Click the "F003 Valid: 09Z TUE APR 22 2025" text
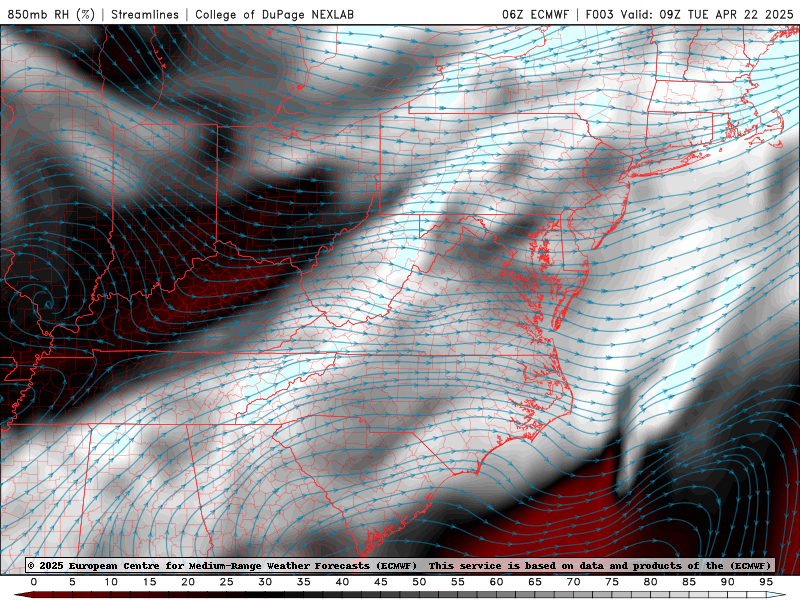Viewport: 800px width, 600px height. tap(689, 14)
